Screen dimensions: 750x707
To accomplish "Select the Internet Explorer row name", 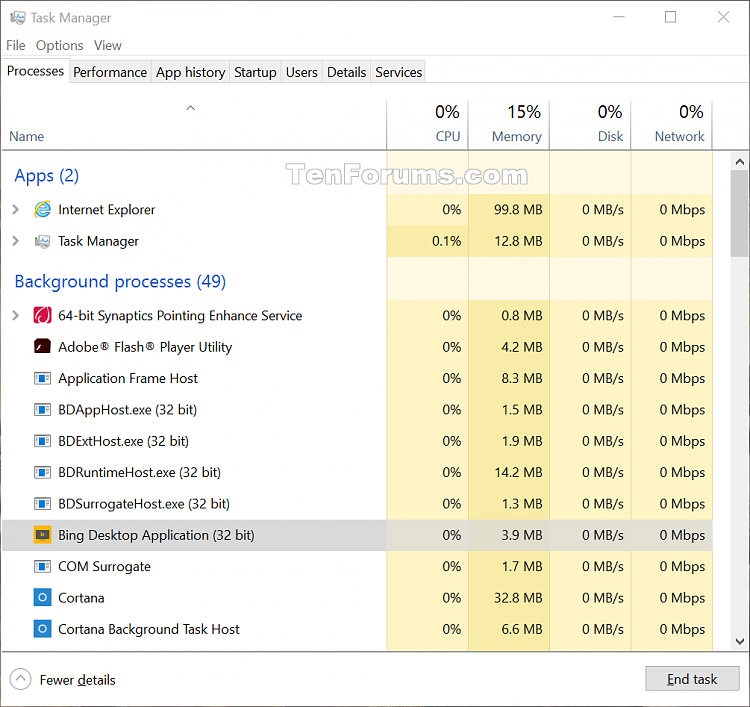I will 107,210.
